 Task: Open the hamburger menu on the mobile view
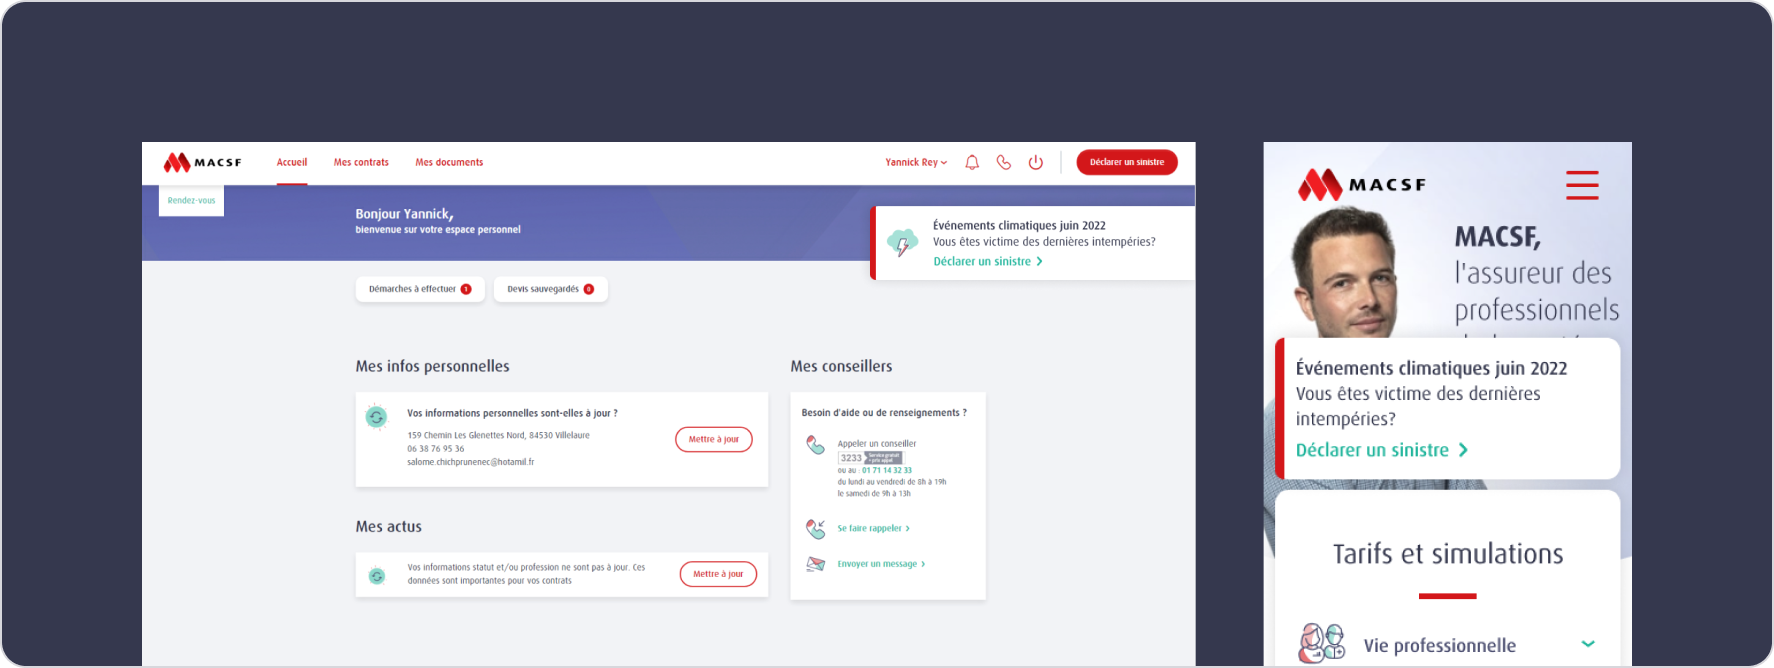[x=1582, y=185]
